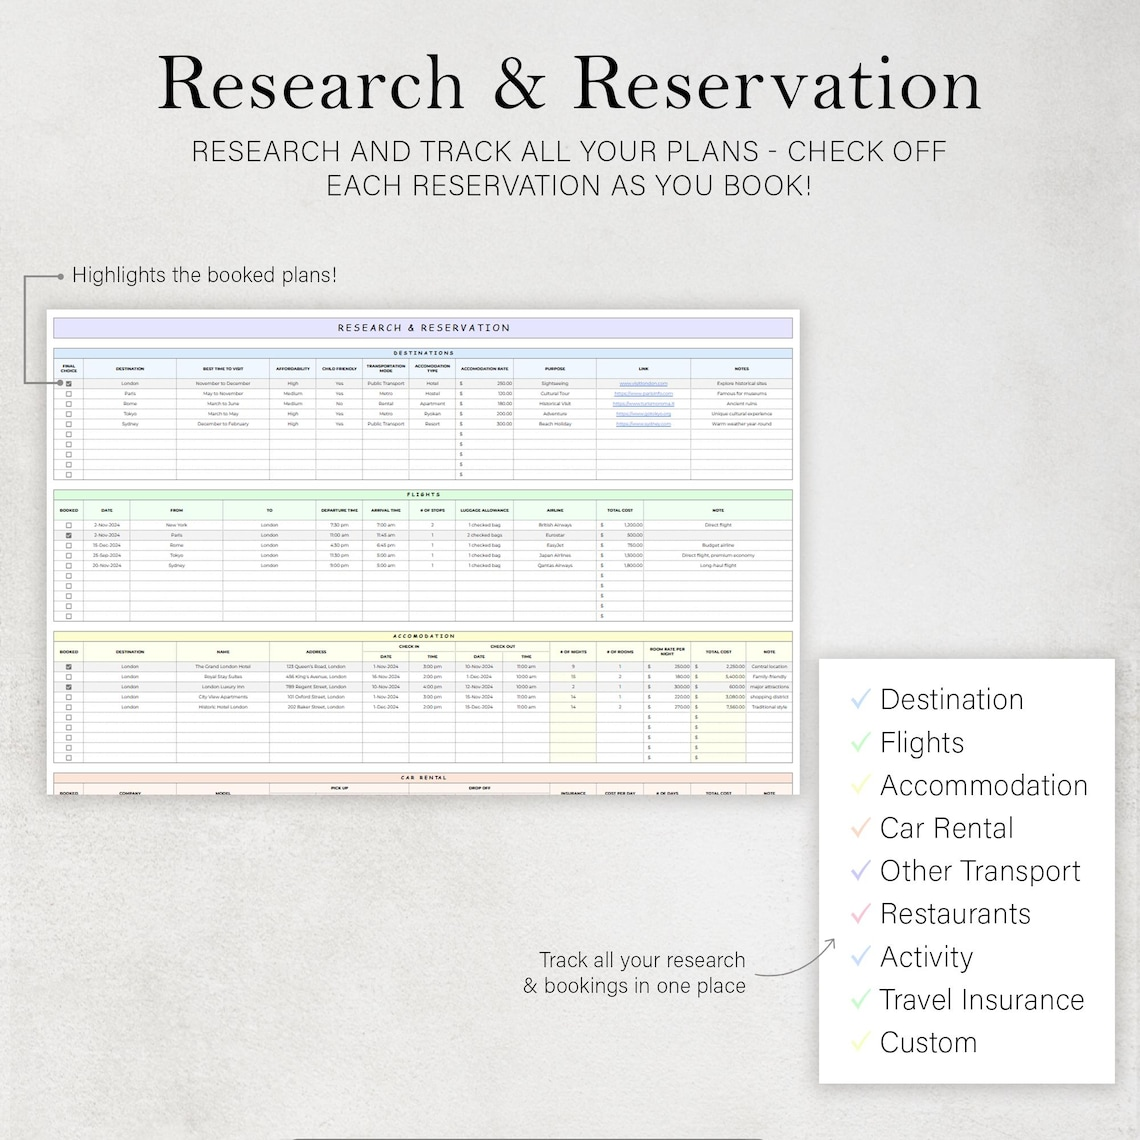Click the checkmark next to Travel Insurance

click(x=860, y=1000)
